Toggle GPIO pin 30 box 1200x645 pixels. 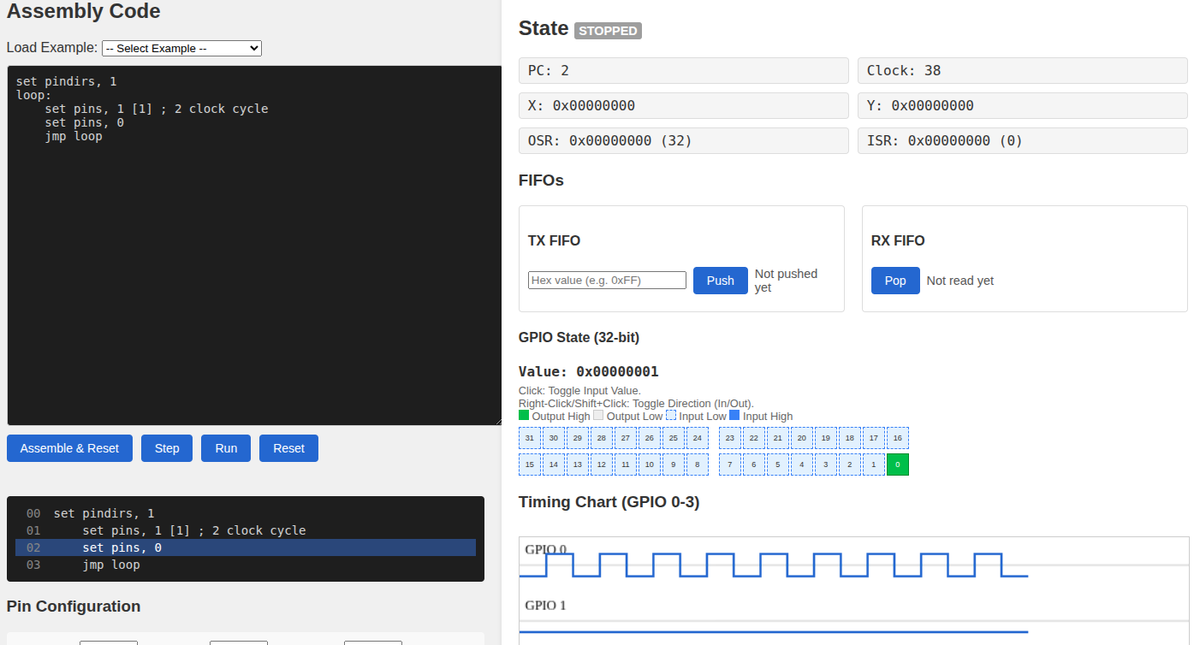[x=553, y=438]
